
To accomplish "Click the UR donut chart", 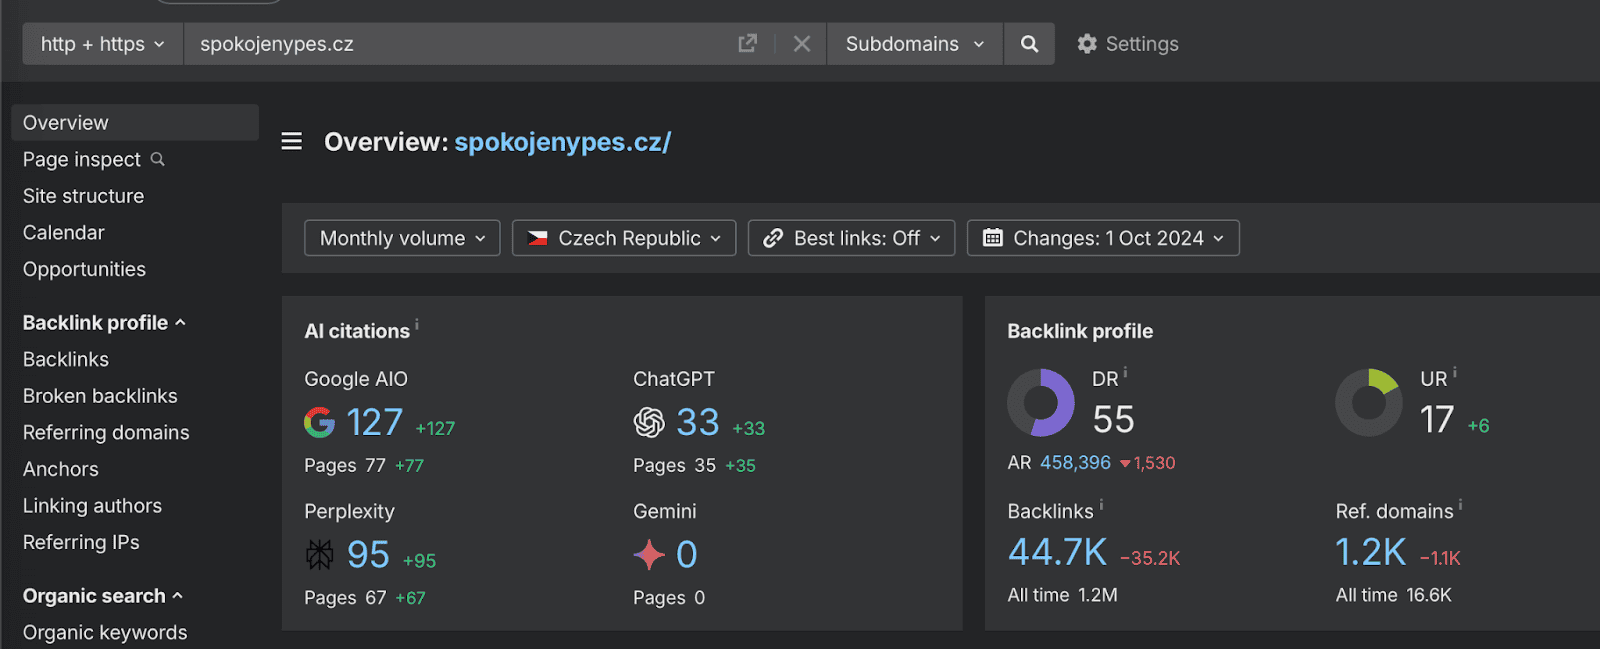I will [1369, 403].
